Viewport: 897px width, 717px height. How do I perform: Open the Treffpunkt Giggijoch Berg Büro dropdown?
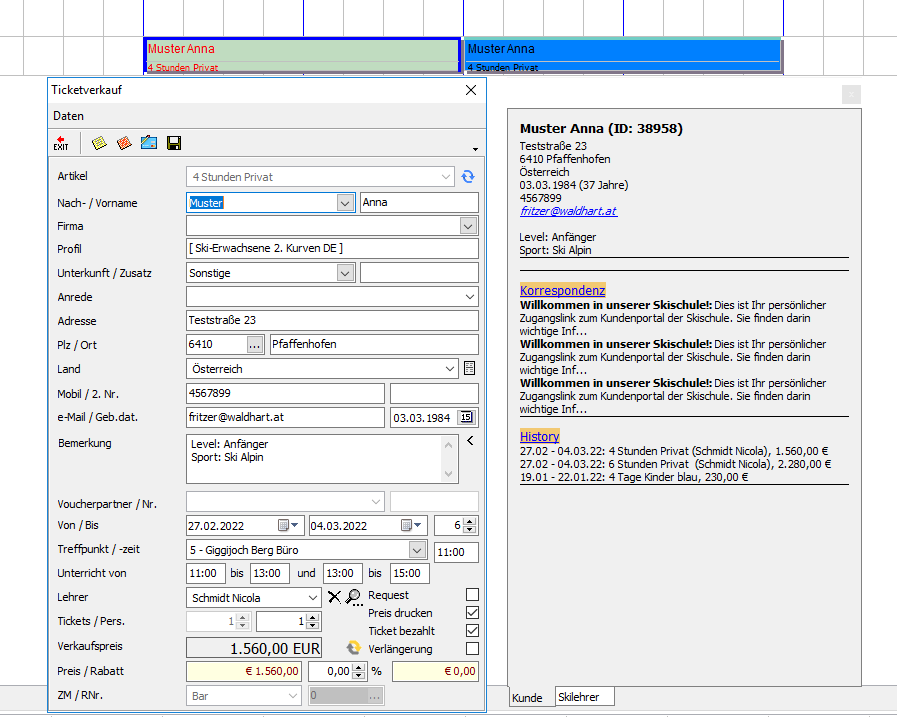(x=418, y=550)
